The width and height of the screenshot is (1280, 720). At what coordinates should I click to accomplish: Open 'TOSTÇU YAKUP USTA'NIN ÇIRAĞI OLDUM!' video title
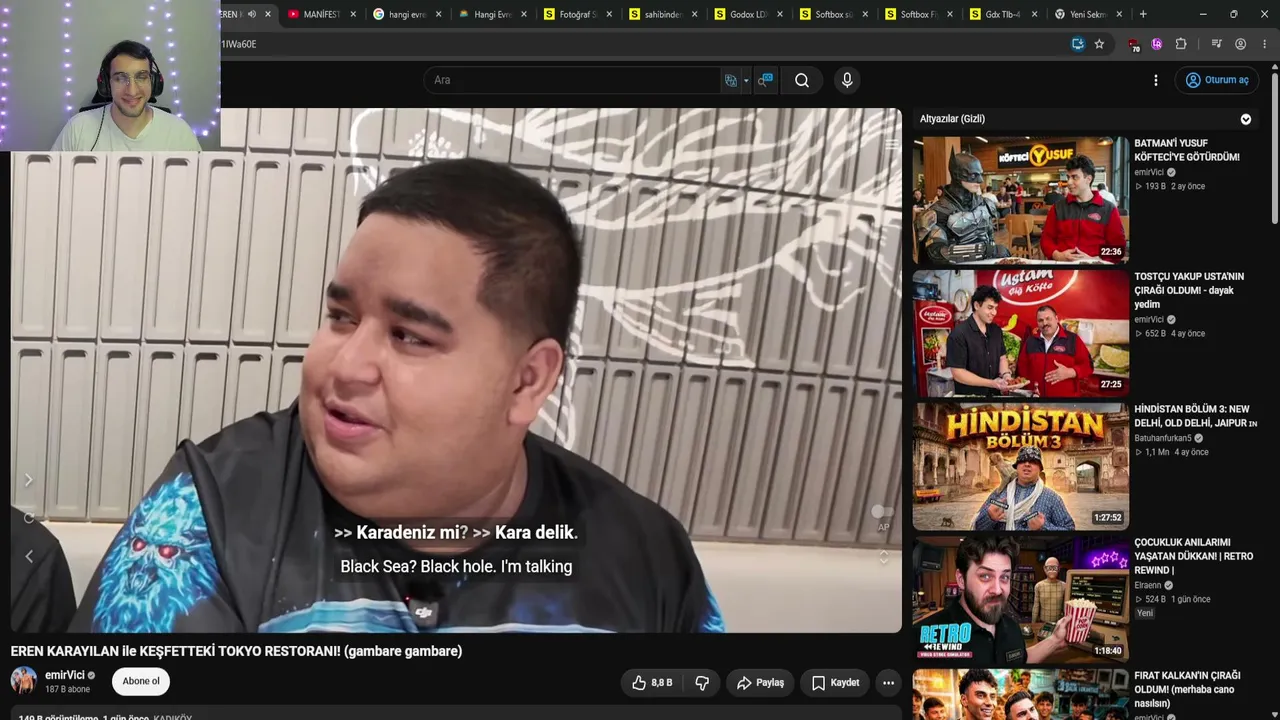point(1189,290)
